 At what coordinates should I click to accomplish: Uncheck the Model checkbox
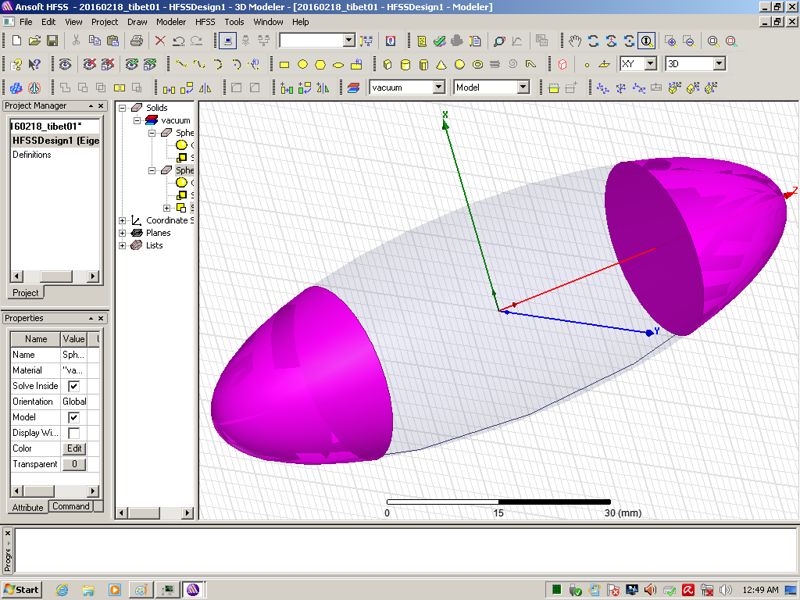tap(73, 417)
